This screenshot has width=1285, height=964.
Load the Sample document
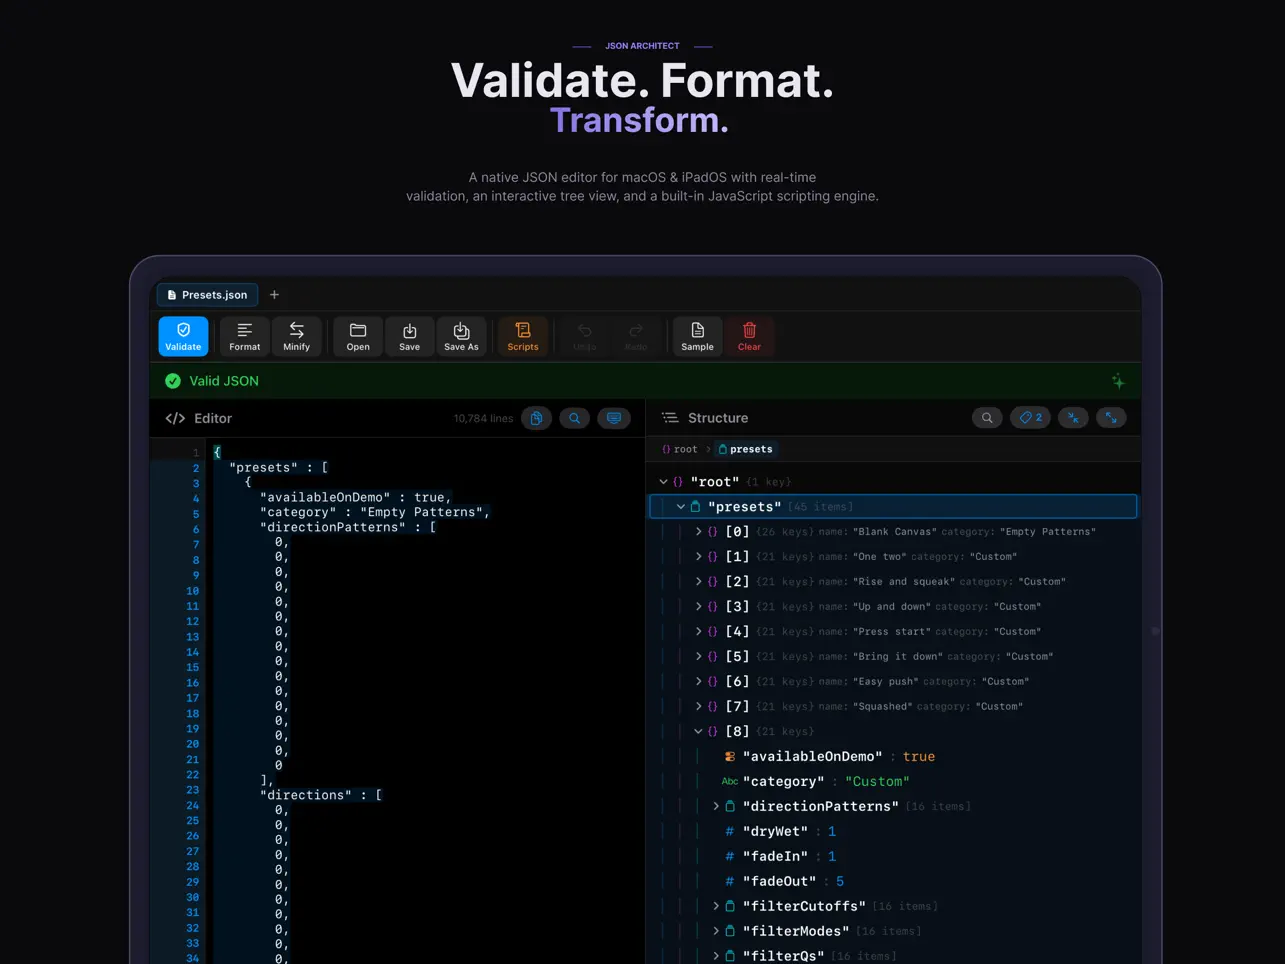tap(696, 336)
